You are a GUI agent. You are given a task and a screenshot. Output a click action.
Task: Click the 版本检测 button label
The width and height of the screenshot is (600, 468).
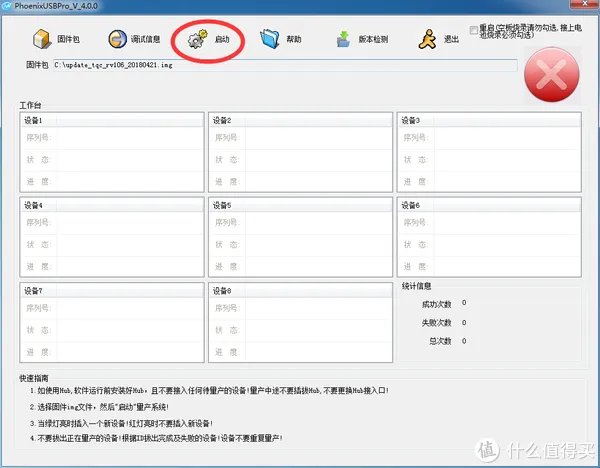373,39
